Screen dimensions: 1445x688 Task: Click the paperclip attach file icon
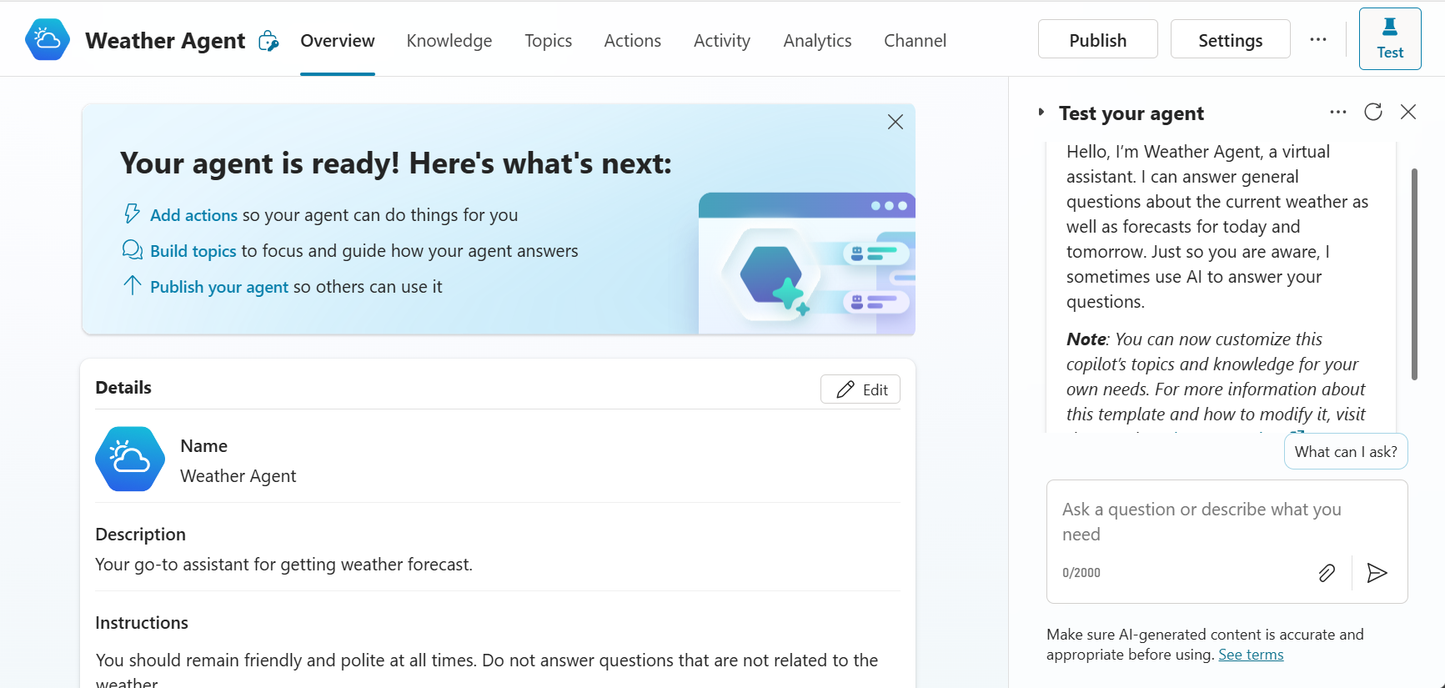1326,573
